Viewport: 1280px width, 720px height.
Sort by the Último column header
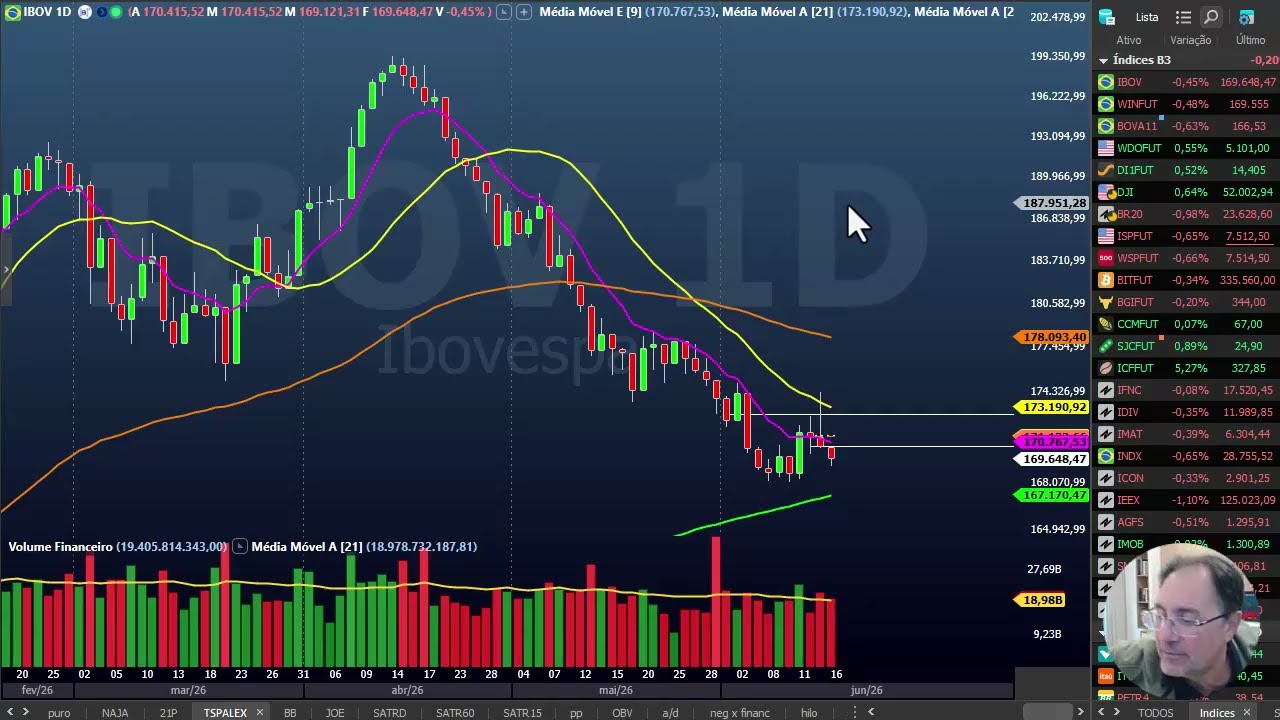pos(1250,40)
